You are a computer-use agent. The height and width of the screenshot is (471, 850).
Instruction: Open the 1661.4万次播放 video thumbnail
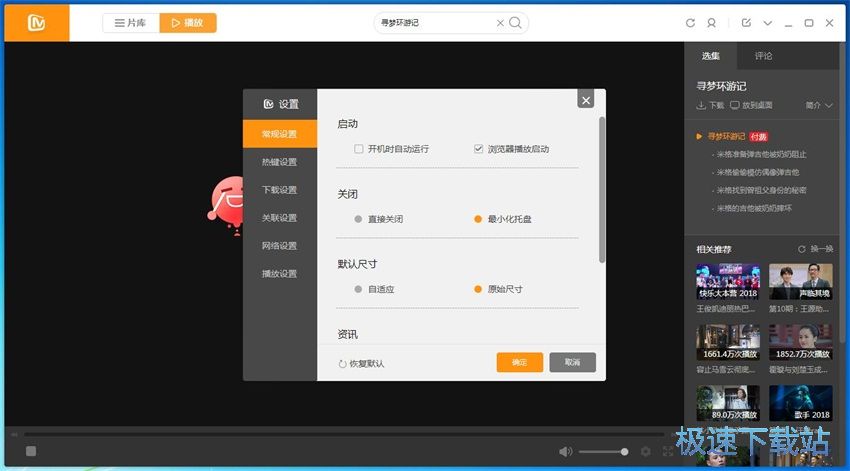[x=728, y=343]
